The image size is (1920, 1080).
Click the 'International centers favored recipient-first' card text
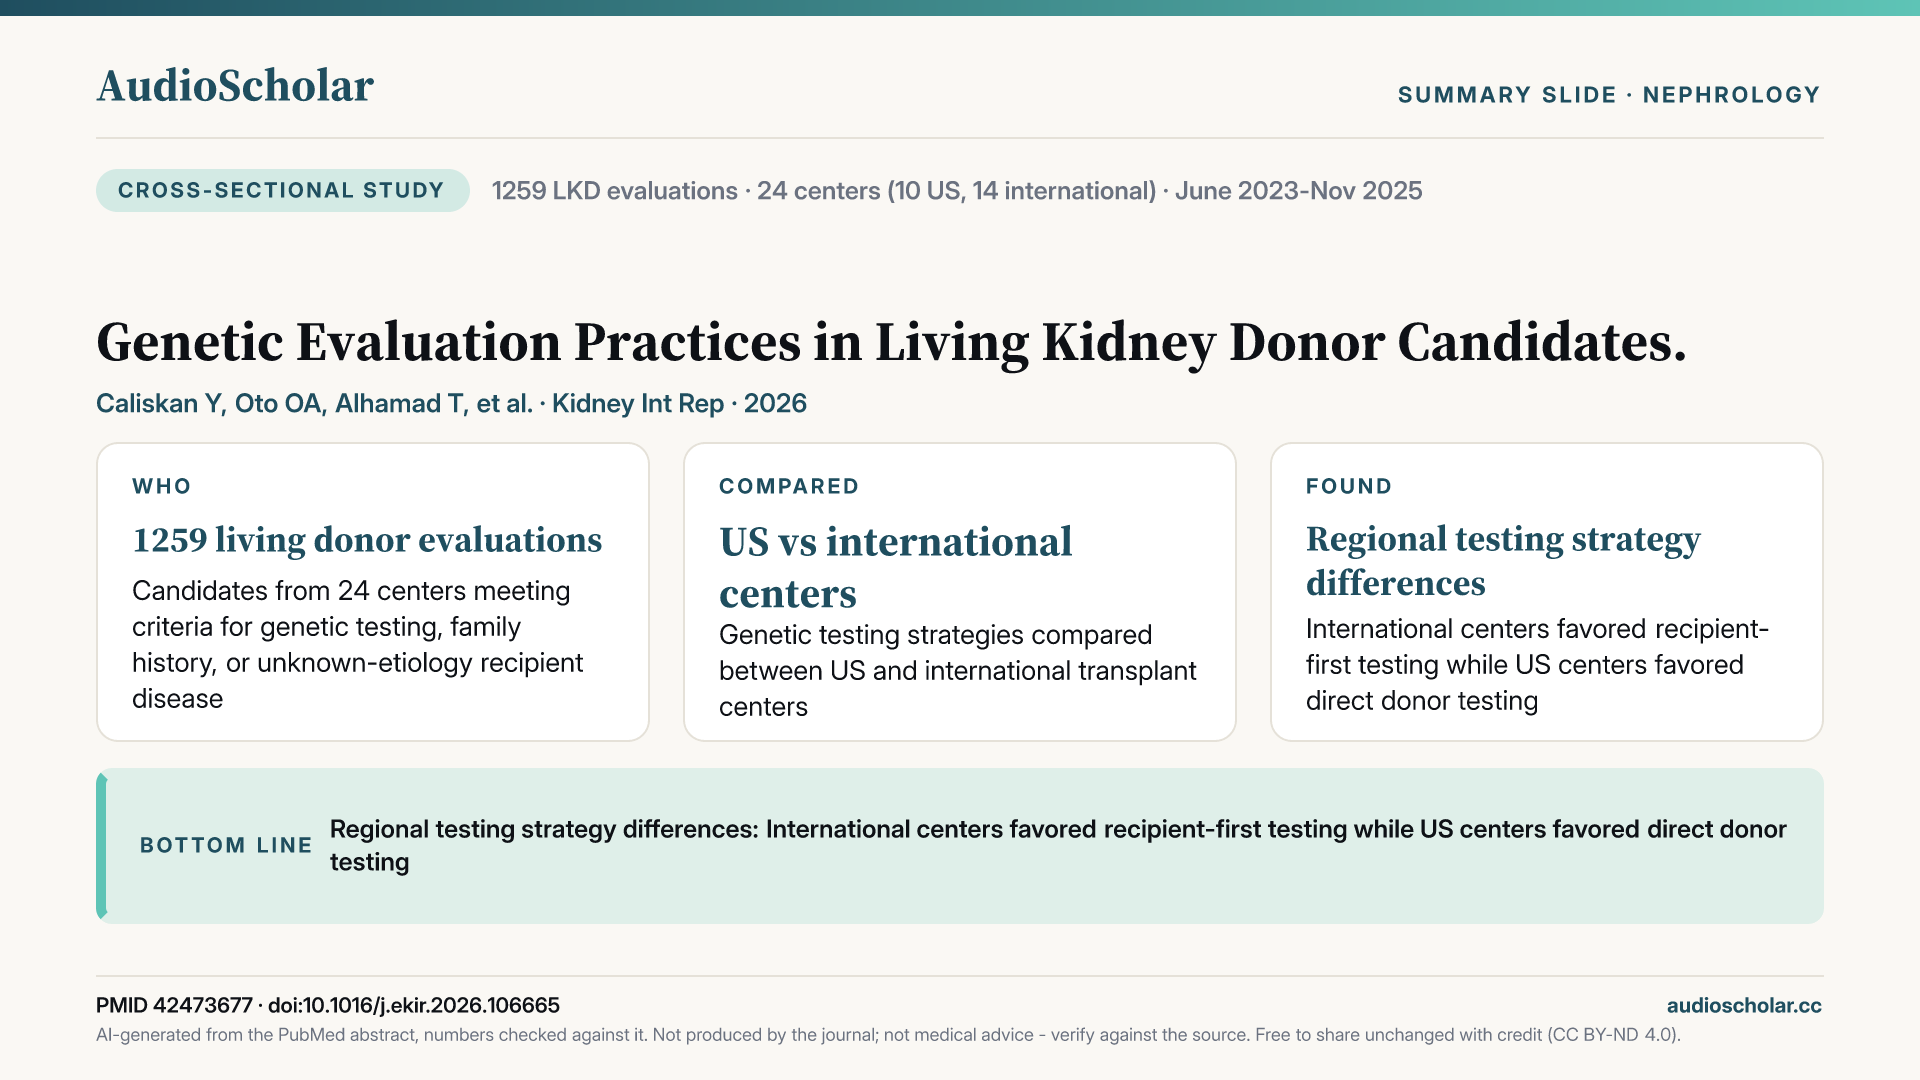(x=1537, y=665)
